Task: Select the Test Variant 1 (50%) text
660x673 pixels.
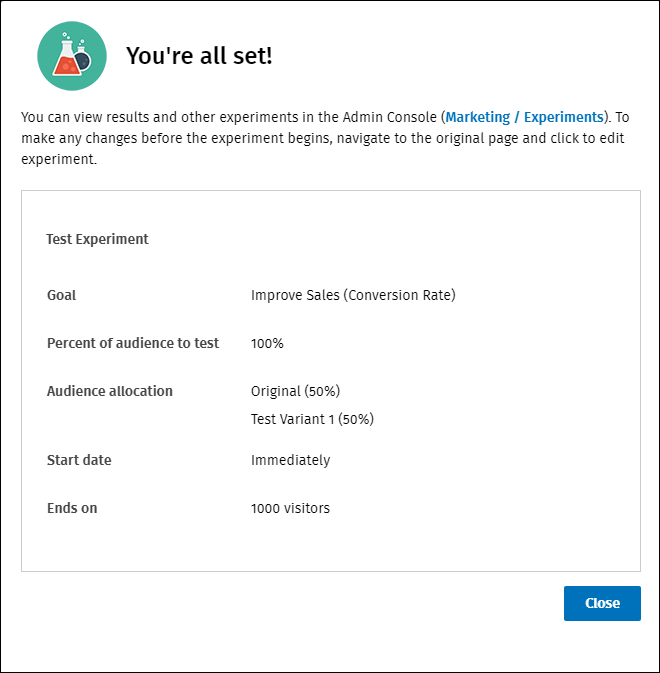Action: click(x=312, y=419)
